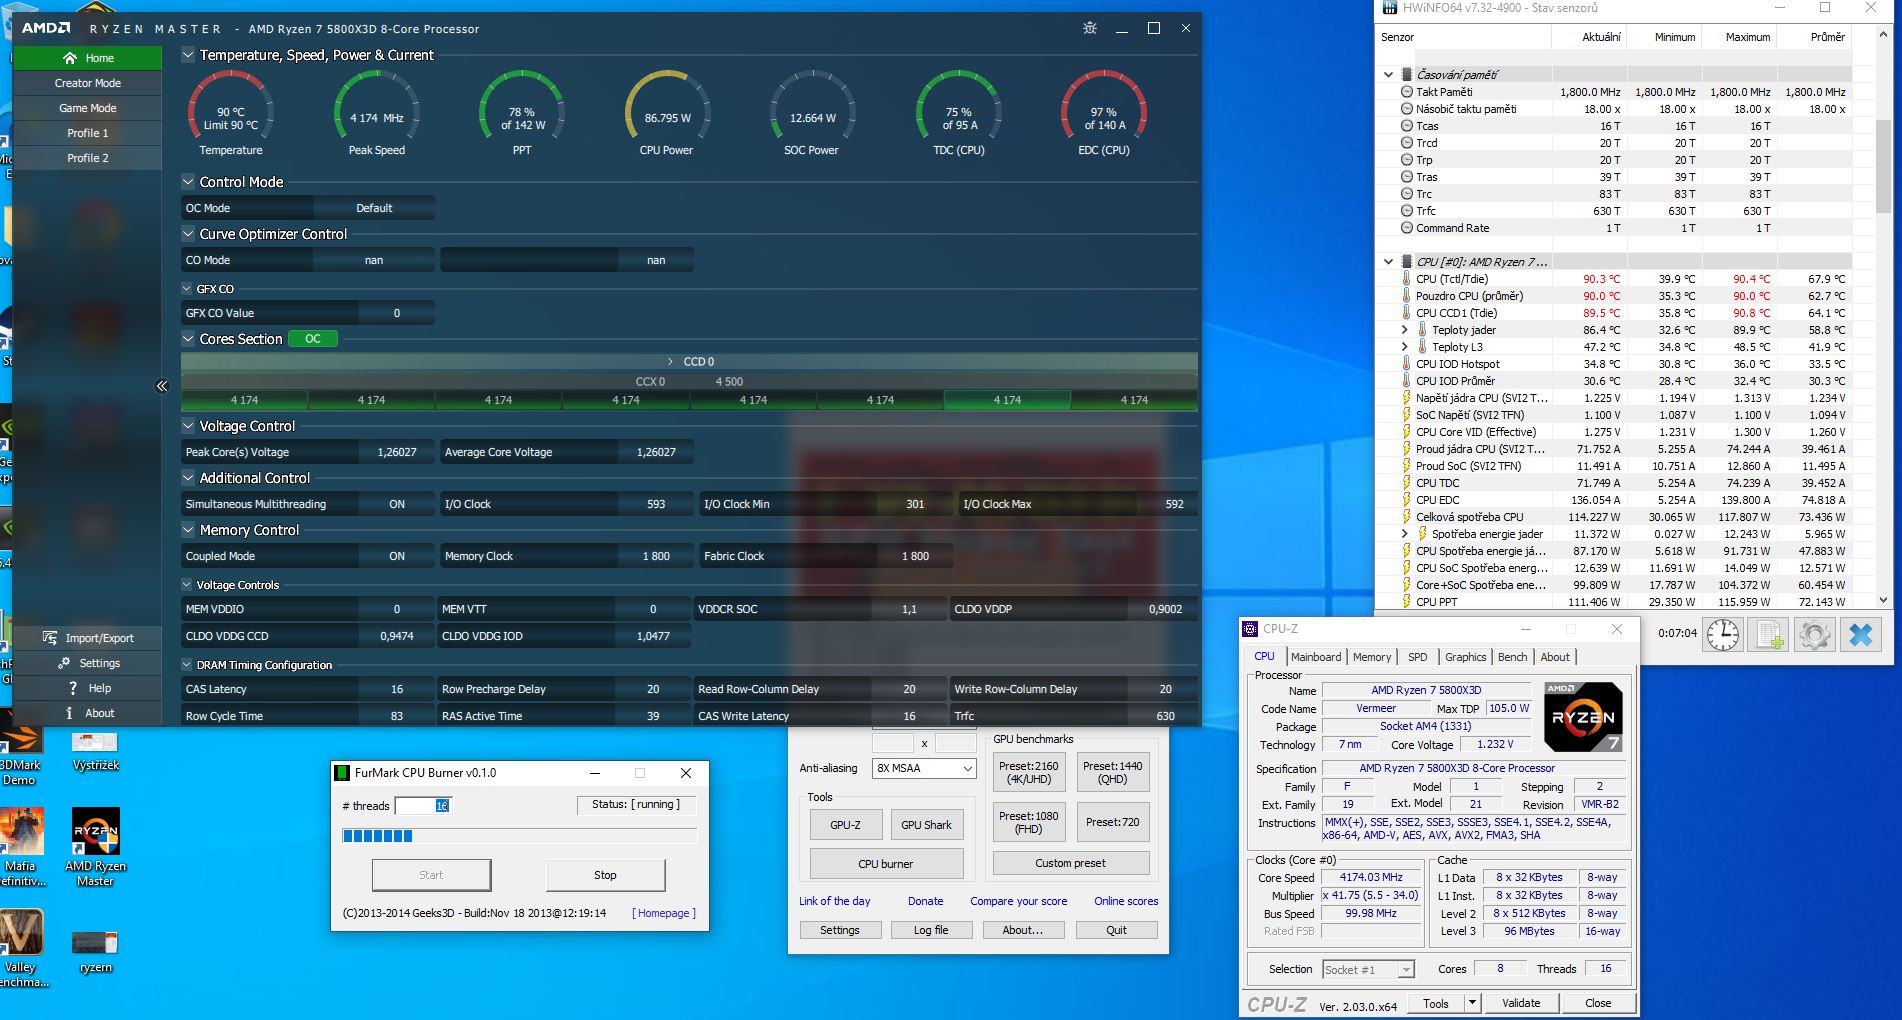Select Game Mode in Ryzen Master sidebar
Viewport: 1902px width, 1020px height.
88,108
